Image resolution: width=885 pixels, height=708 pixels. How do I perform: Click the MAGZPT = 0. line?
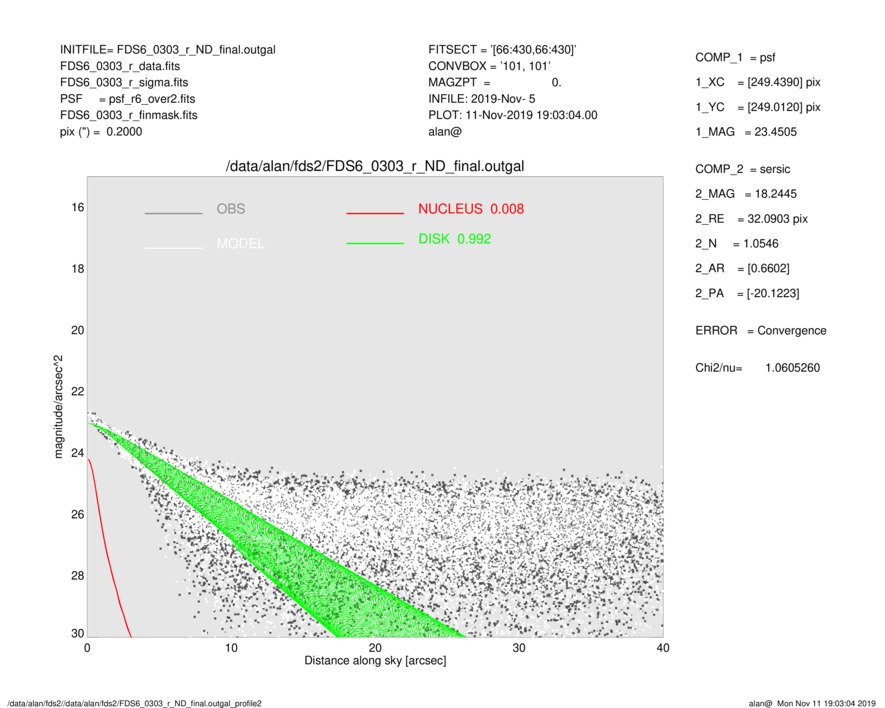pos(494,82)
